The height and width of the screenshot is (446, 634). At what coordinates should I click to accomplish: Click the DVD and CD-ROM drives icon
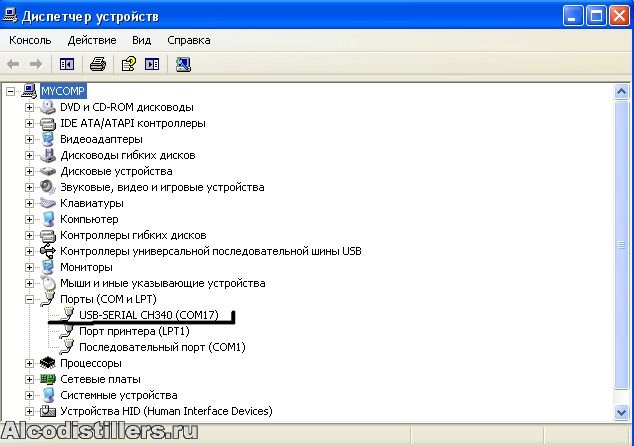click(x=48, y=107)
